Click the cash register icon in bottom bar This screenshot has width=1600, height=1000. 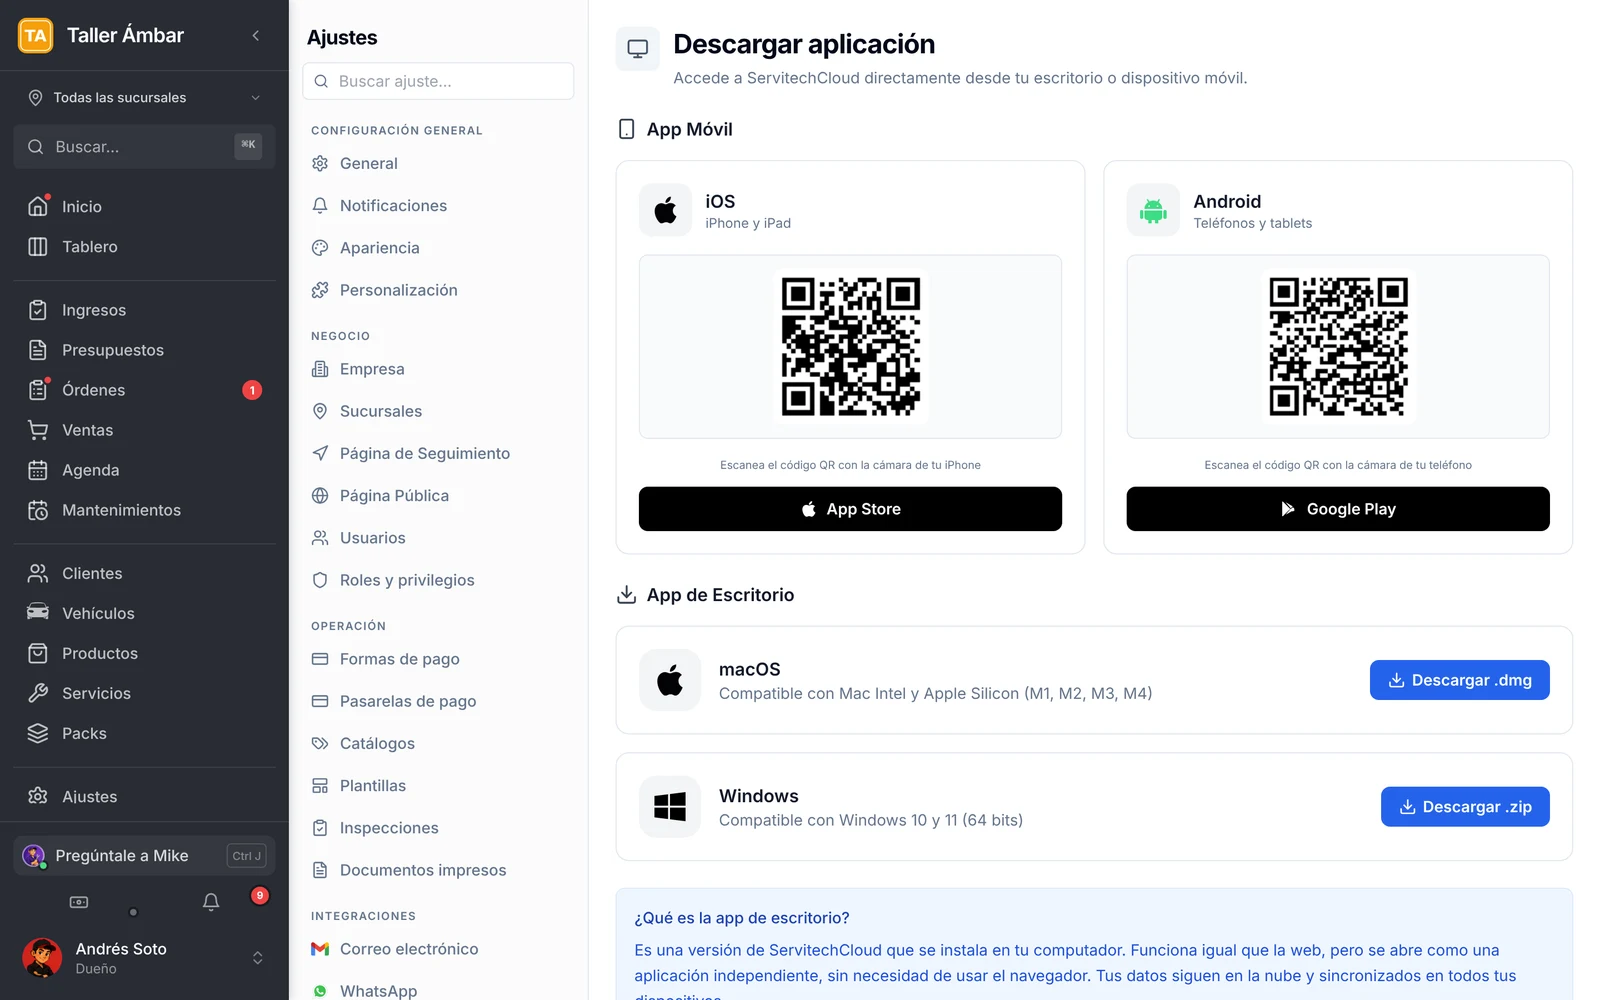(79, 902)
